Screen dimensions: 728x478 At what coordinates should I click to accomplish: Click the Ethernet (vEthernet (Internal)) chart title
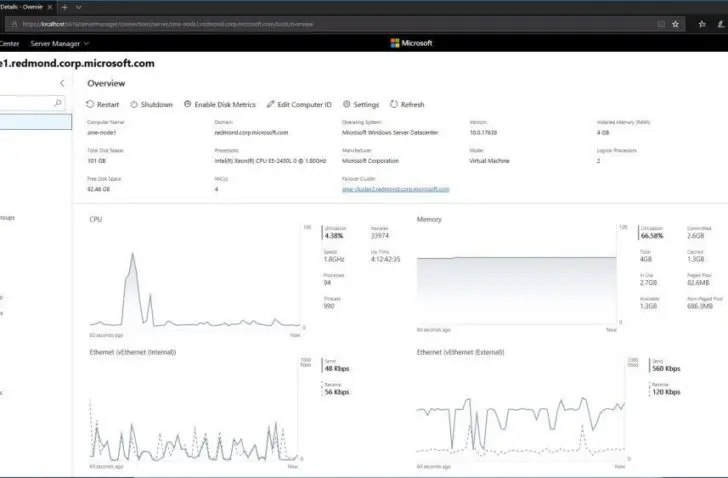tap(133, 352)
